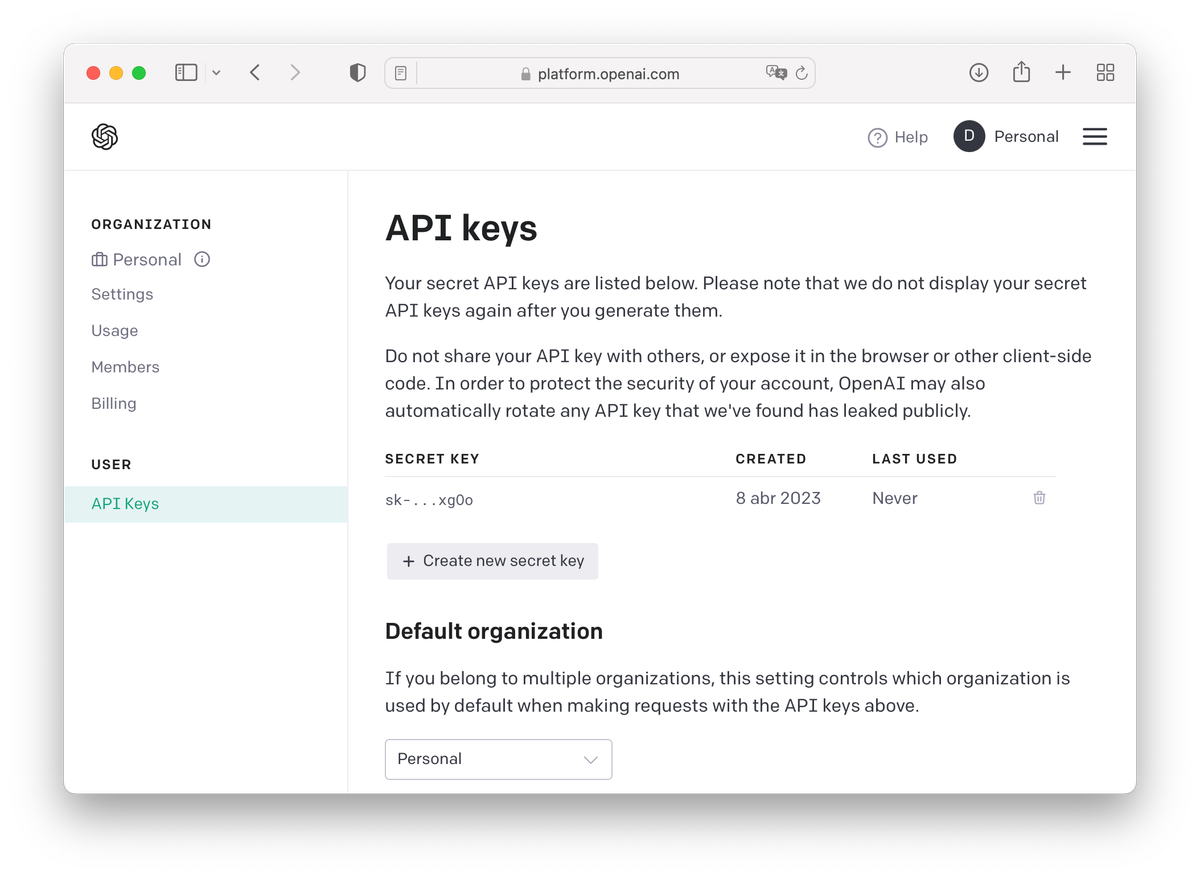
Task: Click the OpenAI logo icon
Action: point(105,137)
